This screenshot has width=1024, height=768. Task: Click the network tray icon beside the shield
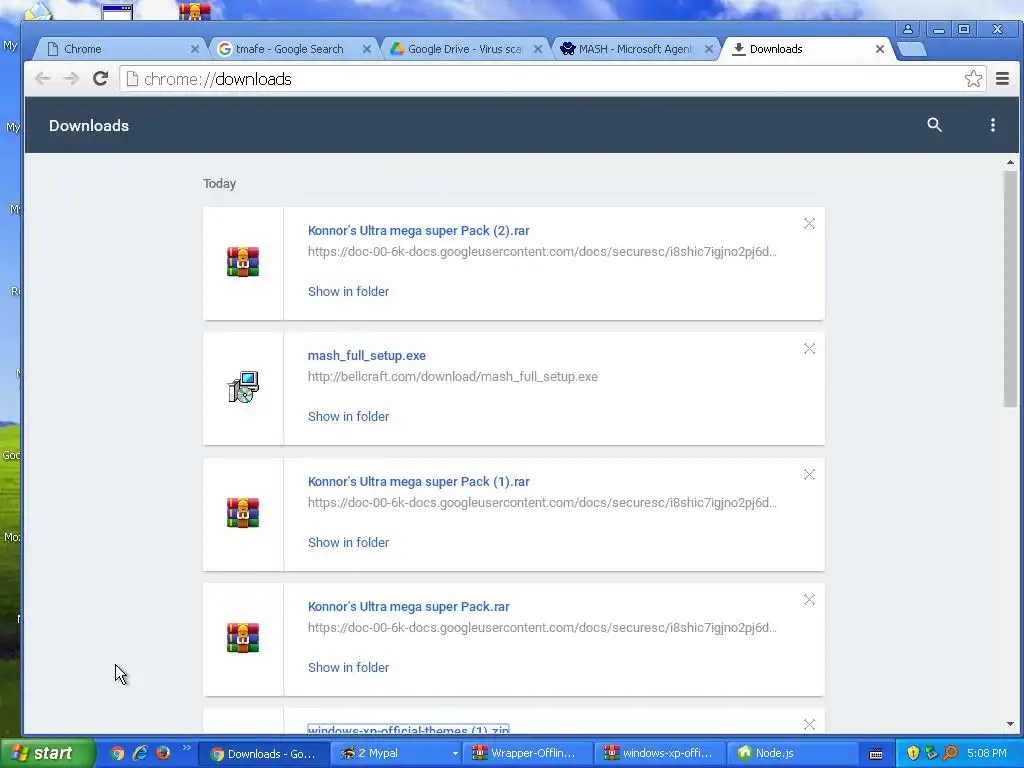point(932,753)
